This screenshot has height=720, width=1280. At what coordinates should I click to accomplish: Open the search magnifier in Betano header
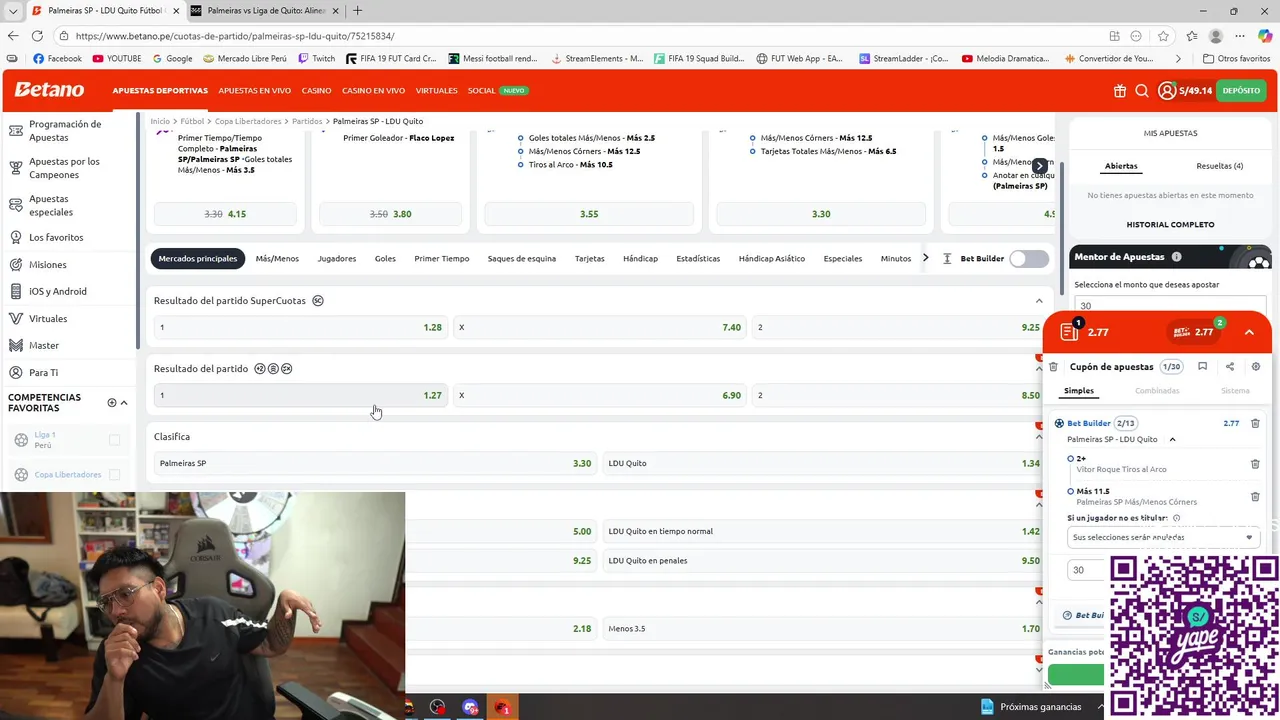(x=1142, y=91)
